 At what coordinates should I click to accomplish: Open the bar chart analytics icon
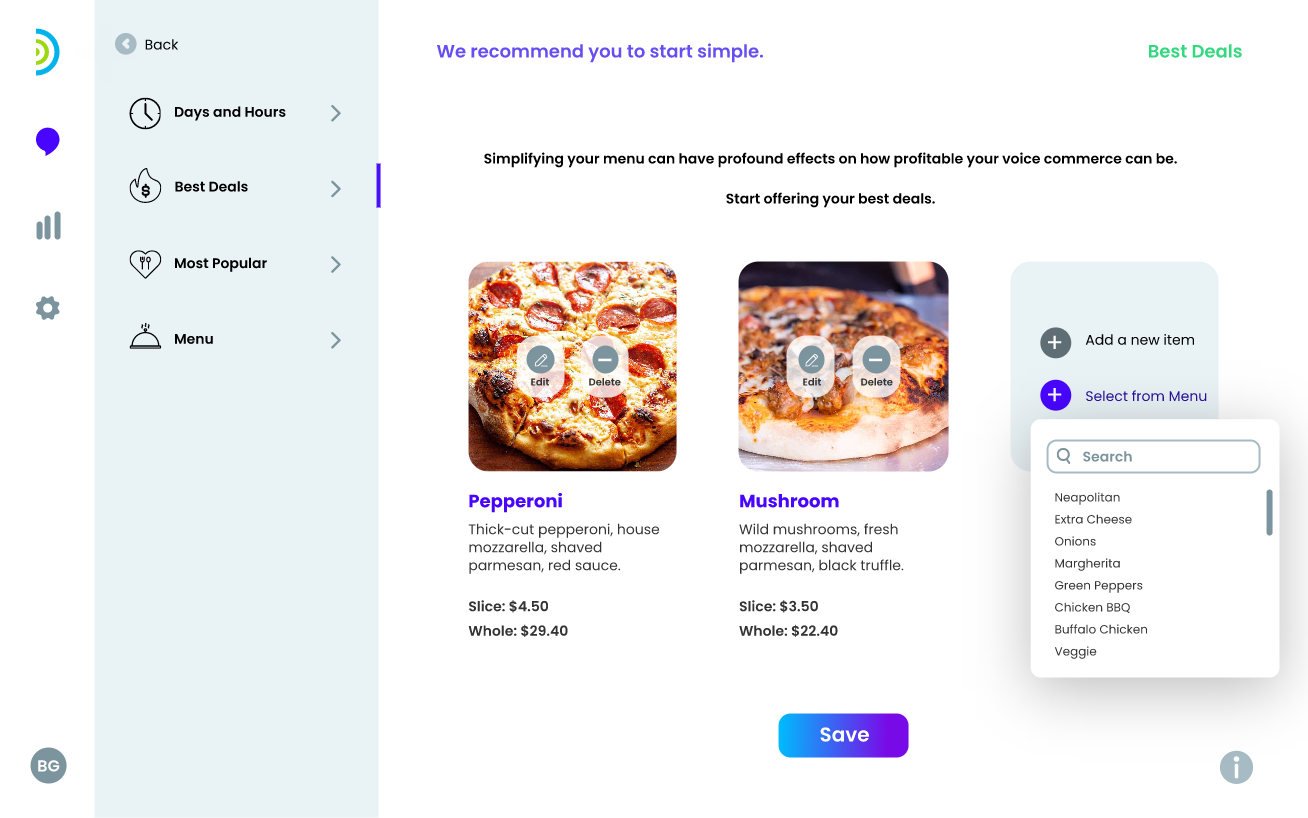pos(48,226)
